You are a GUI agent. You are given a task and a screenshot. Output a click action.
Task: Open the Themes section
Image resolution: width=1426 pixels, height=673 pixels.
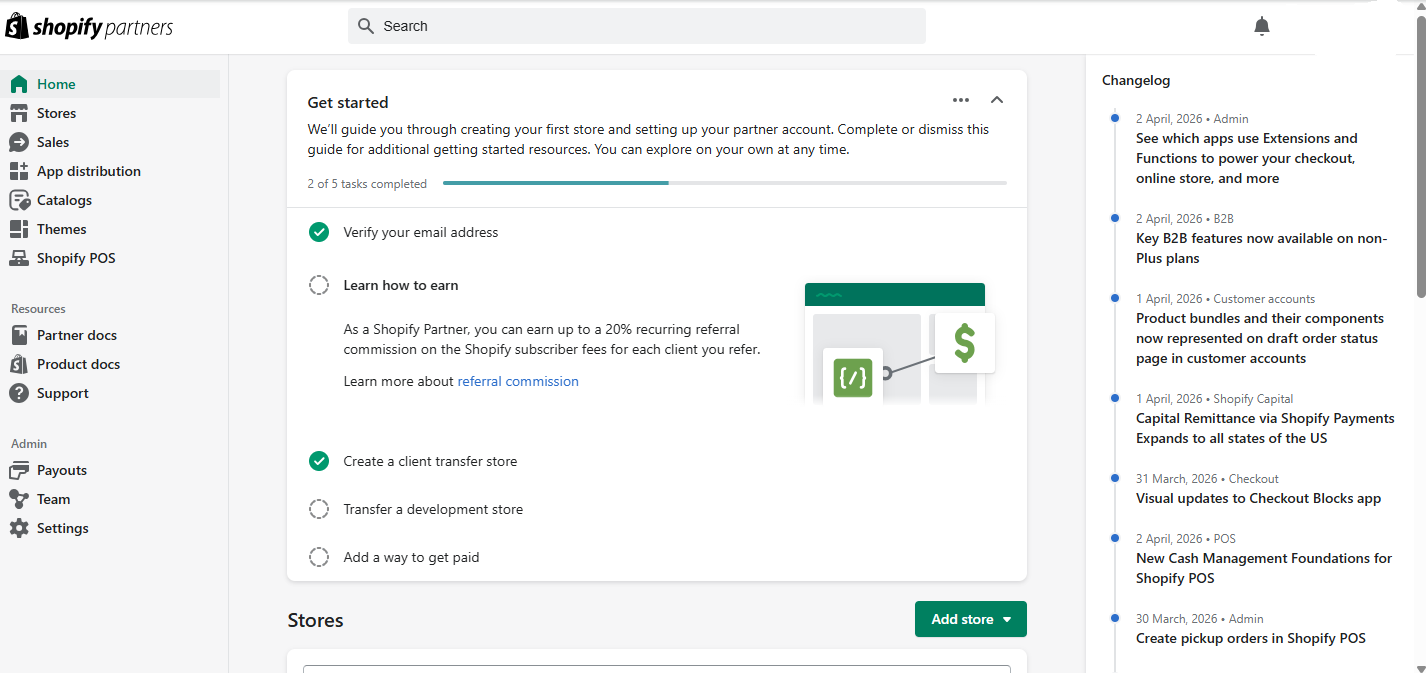60,228
